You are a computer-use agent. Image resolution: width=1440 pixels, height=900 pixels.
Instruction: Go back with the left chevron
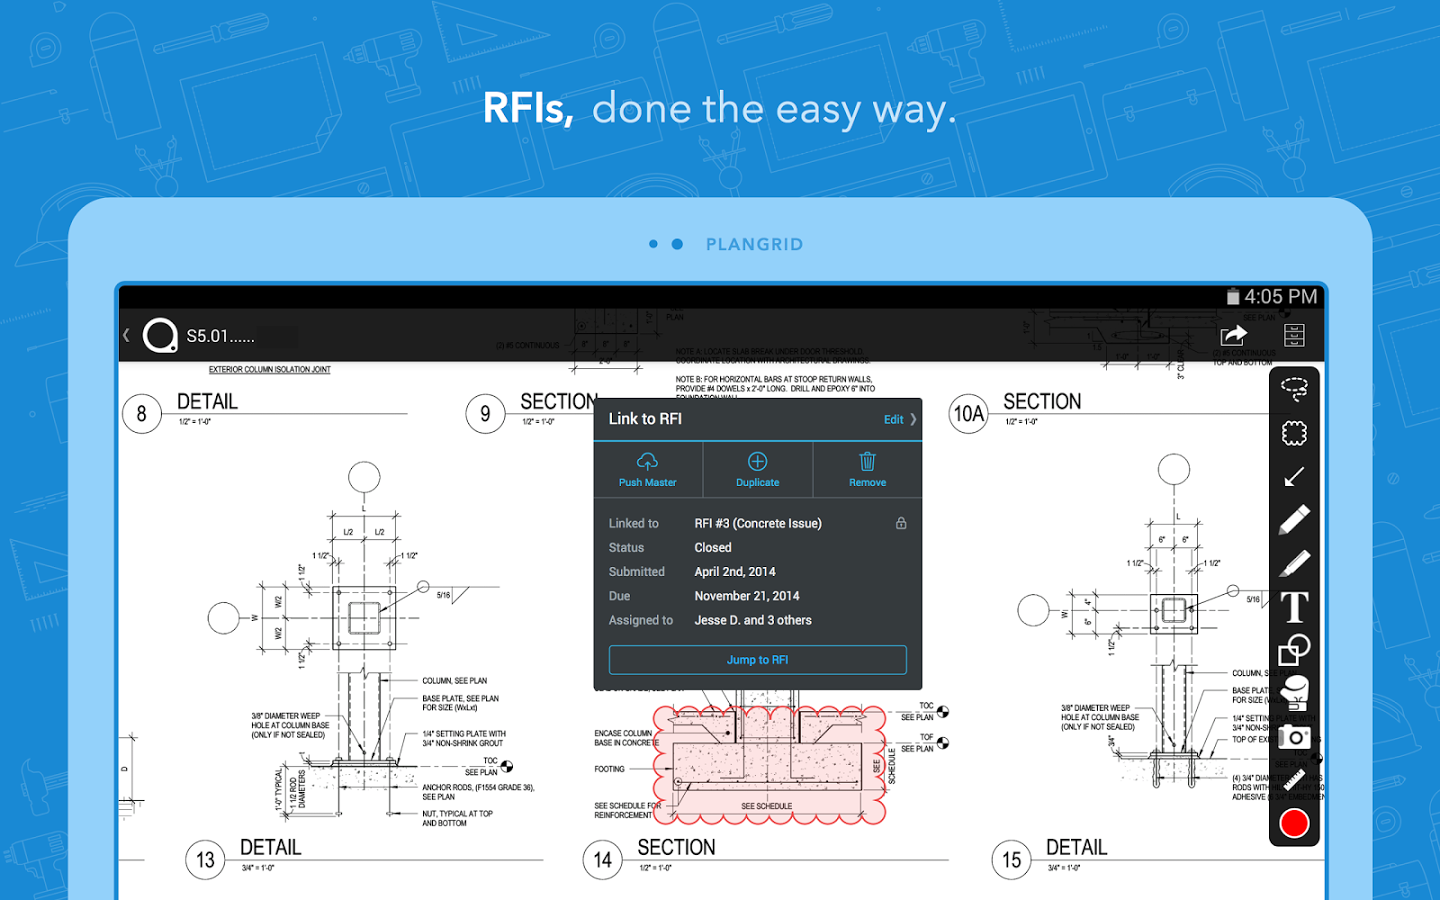(x=126, y=335)
